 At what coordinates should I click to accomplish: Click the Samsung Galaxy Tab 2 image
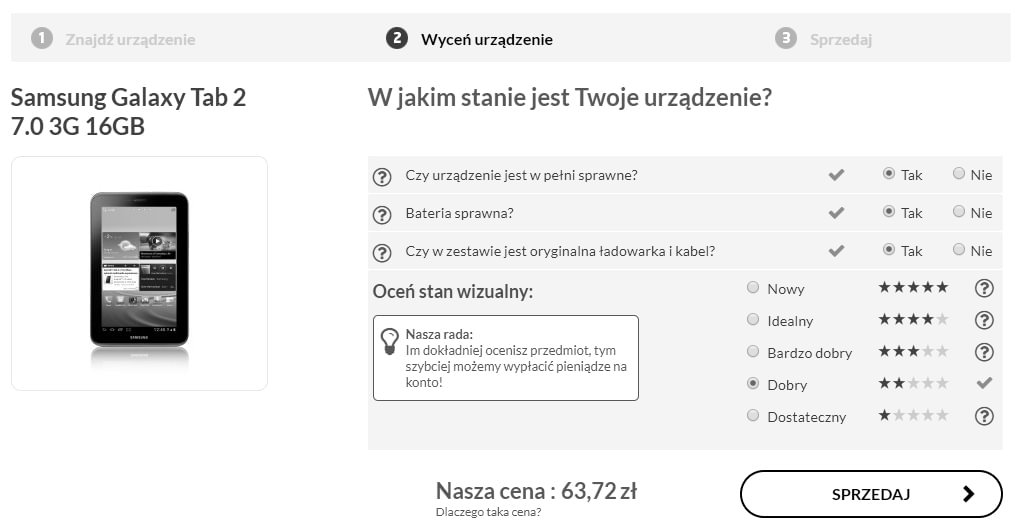coord(139,274)
